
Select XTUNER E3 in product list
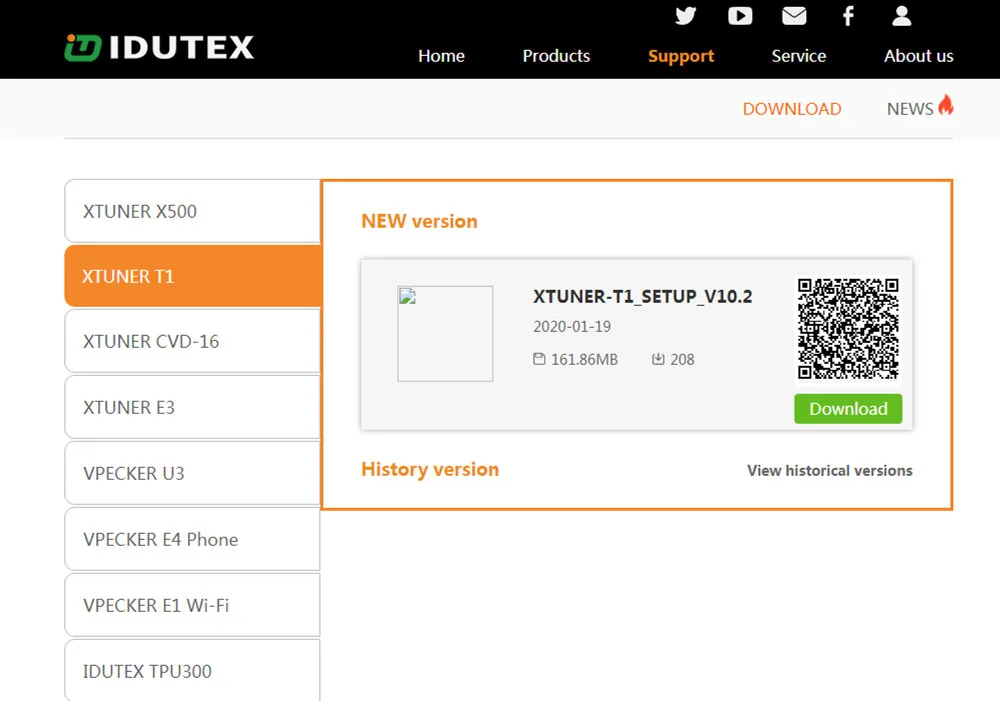[193, 407]
